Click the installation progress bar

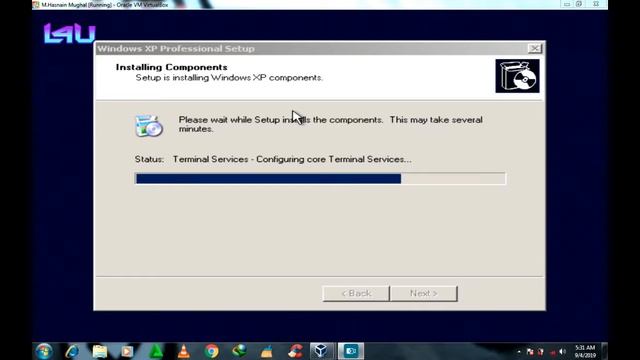(x=320, y=178)
